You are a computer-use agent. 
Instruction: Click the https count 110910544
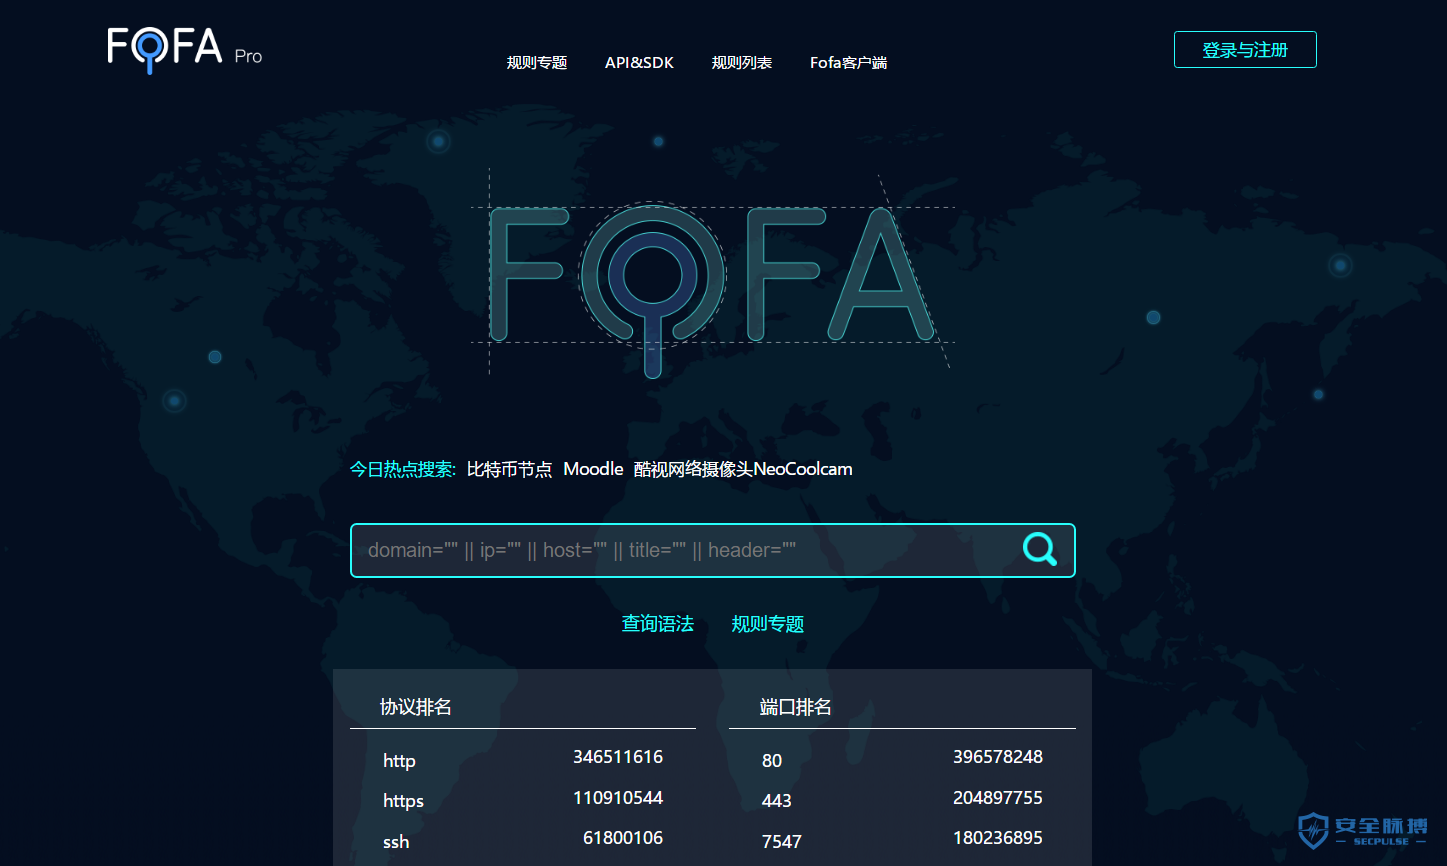click(618, 798)
